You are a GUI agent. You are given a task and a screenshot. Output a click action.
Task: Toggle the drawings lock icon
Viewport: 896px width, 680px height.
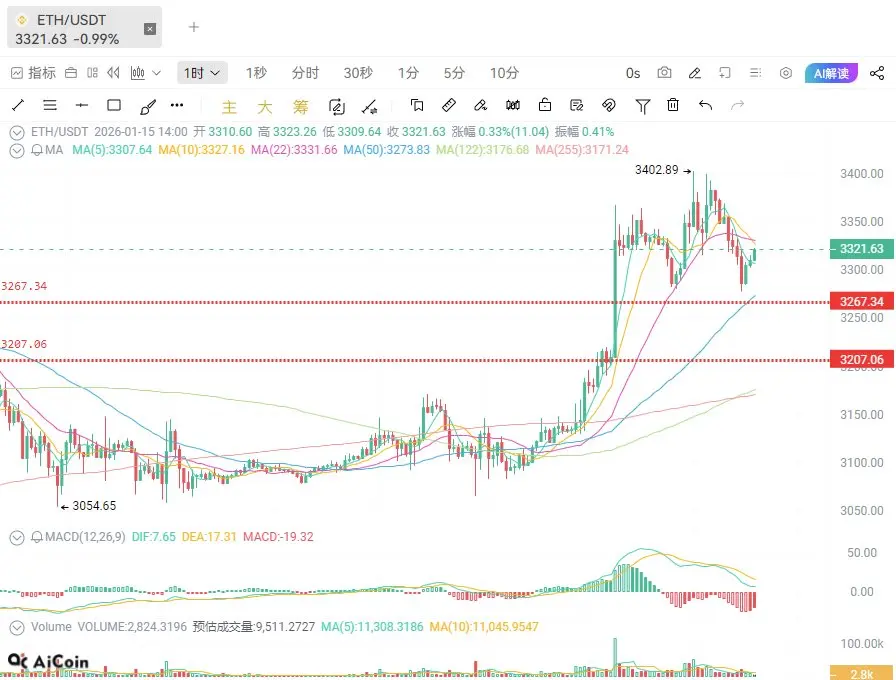pyautogui.click(x=545, y=105)
